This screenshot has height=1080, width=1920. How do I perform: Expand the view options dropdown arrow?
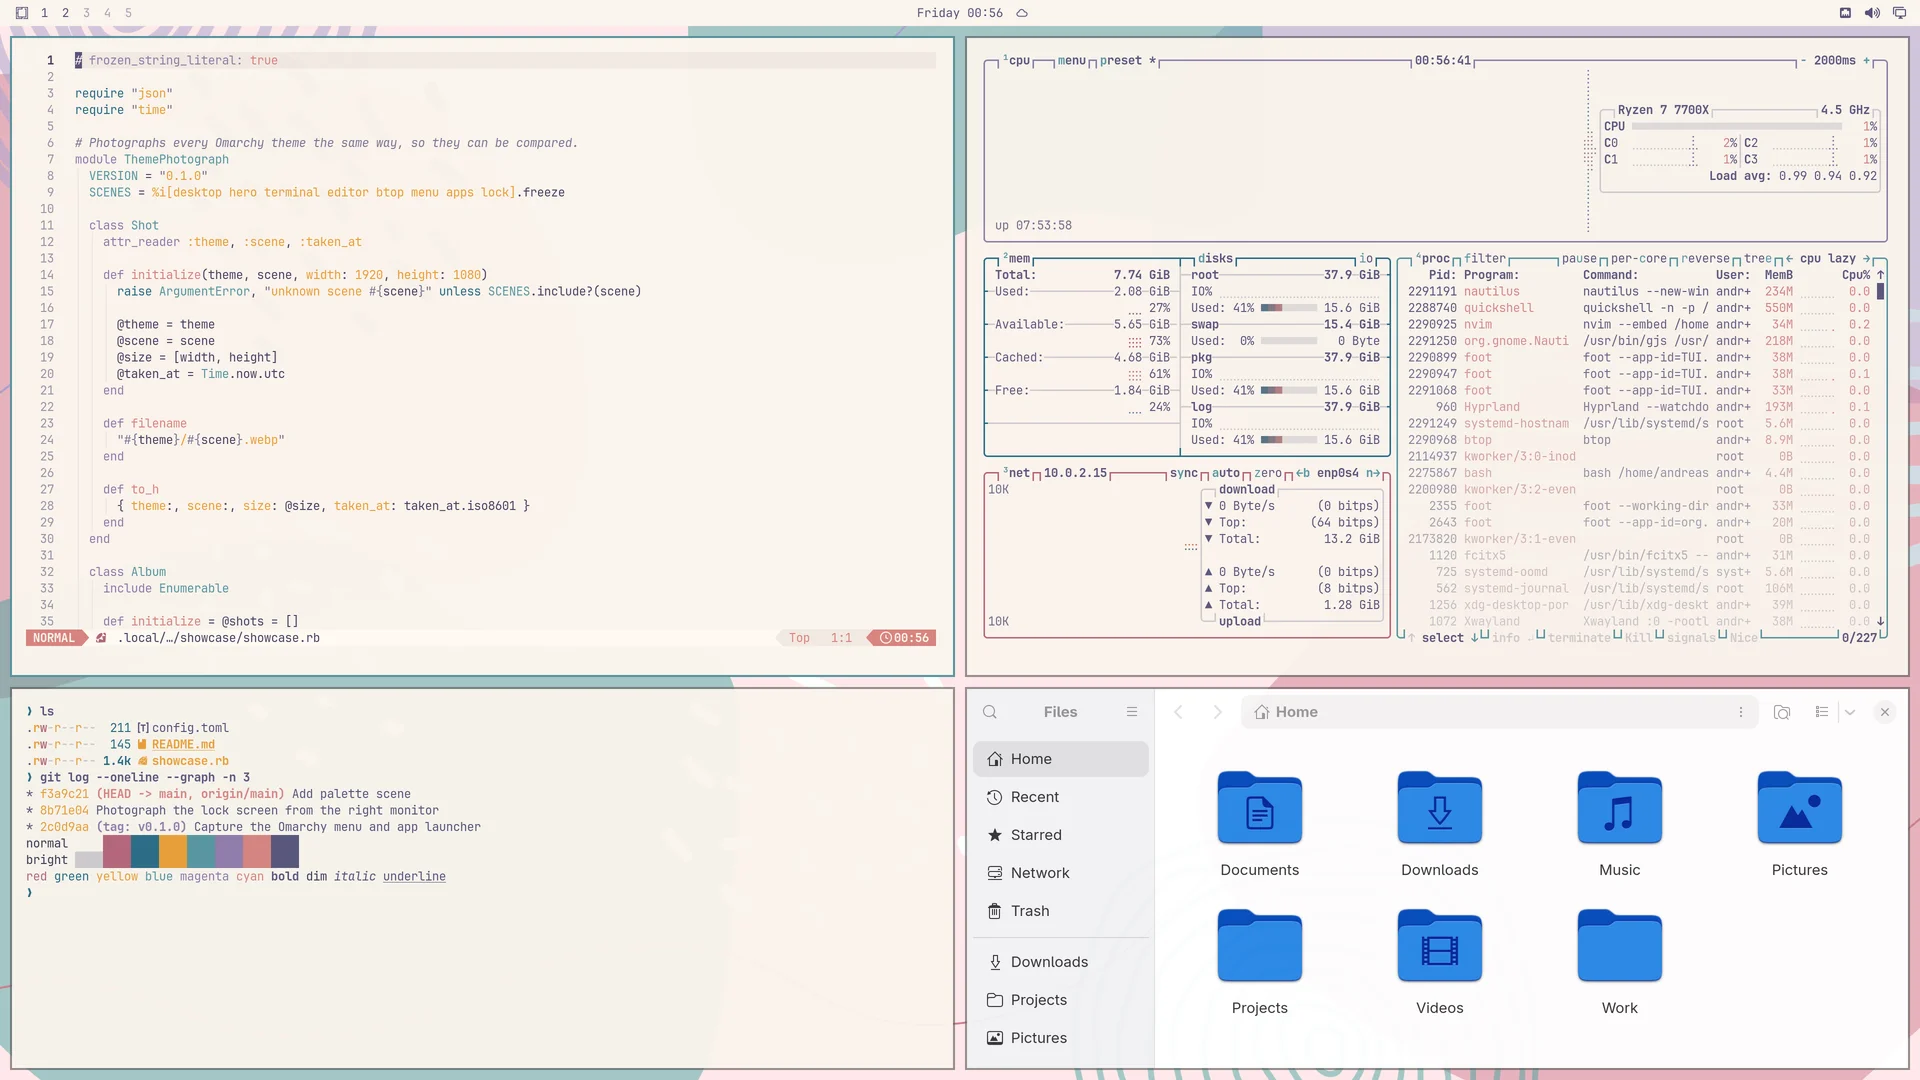click(x=1850, y=712)
